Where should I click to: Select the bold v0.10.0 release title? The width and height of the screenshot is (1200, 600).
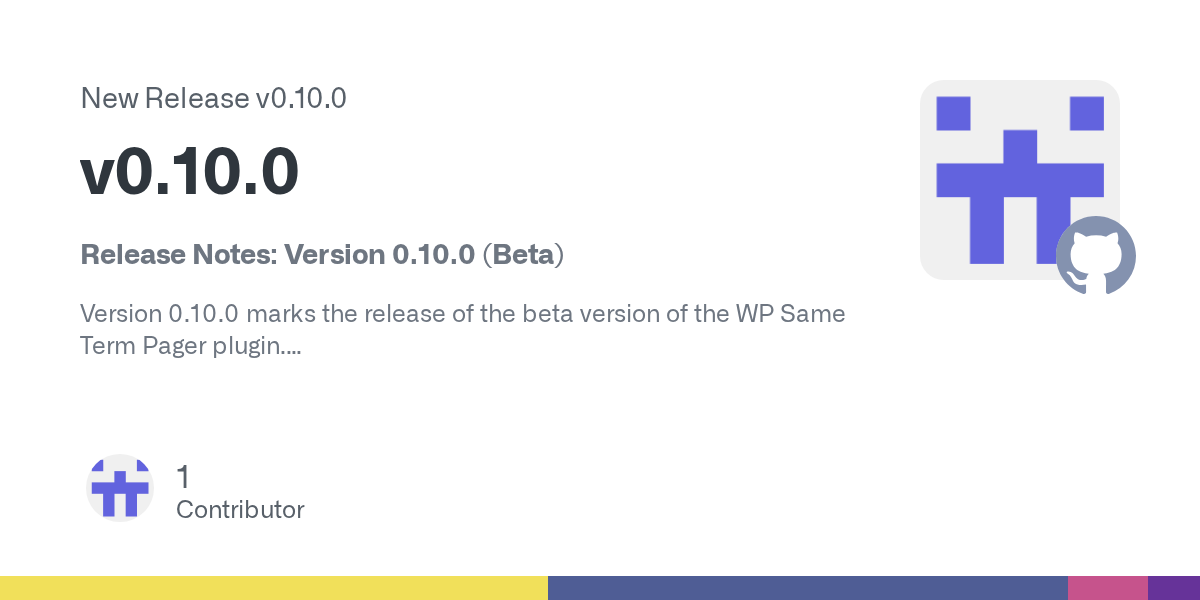[x=189, y=171]
